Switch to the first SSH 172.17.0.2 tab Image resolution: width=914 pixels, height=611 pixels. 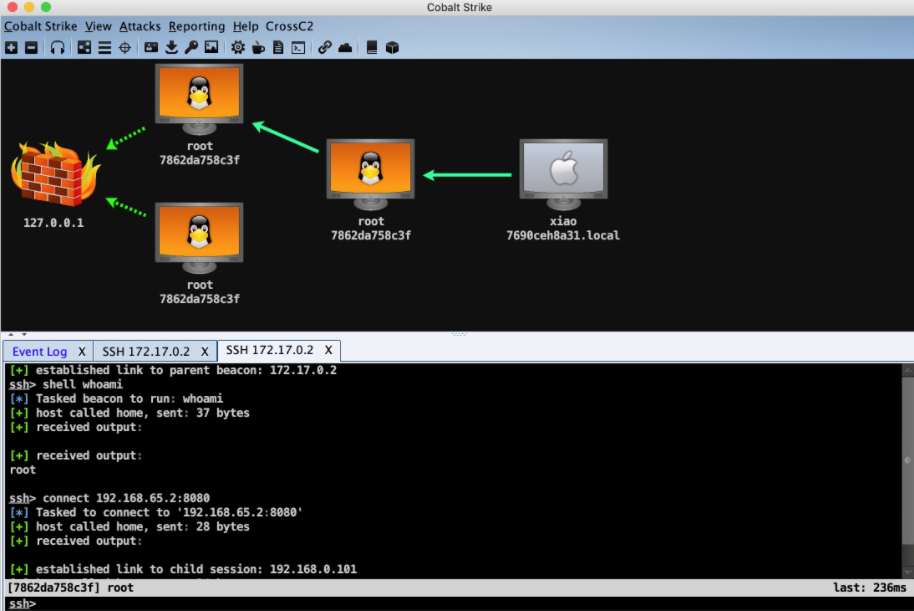146,352
